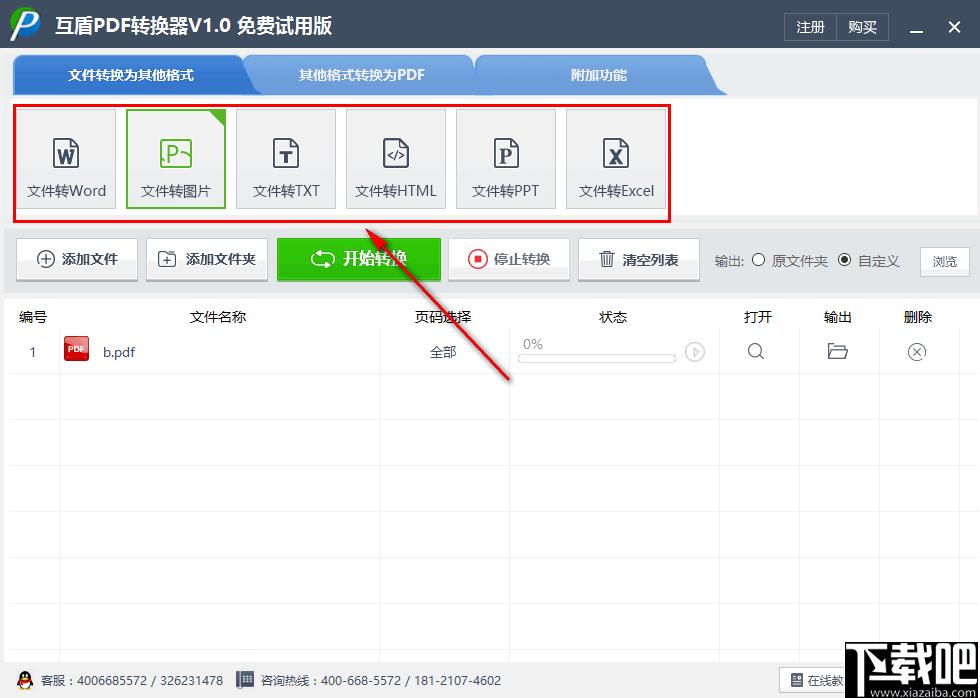Click the red PDF icon of b.pdf
This screenshot has width=980, height=698.
click(76, 349)
